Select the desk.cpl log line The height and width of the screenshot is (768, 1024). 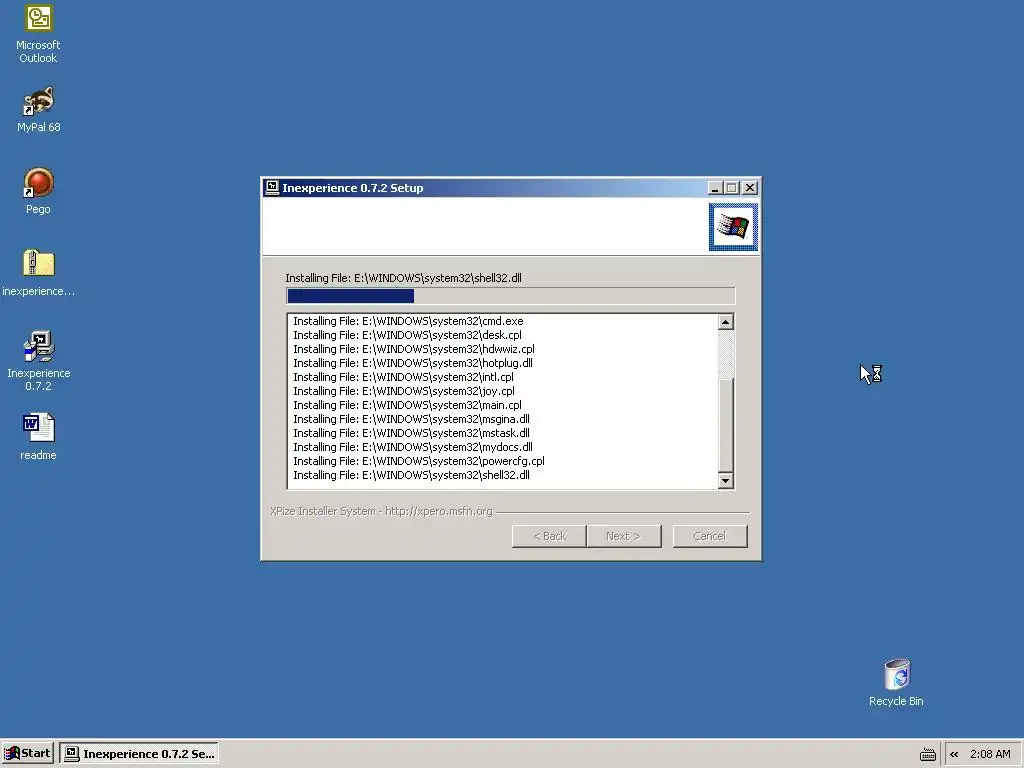click(x=408, y=335)
